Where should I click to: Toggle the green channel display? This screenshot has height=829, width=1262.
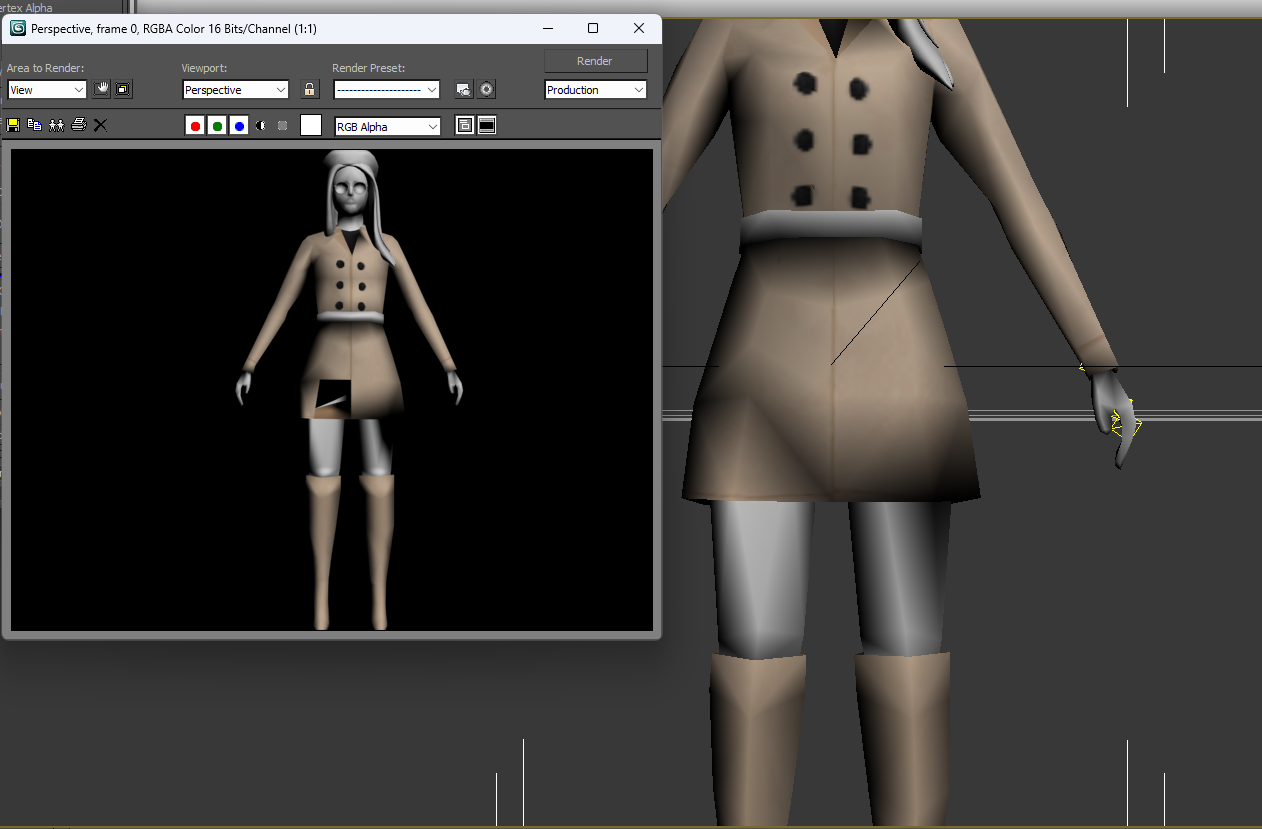pos(217,126)
